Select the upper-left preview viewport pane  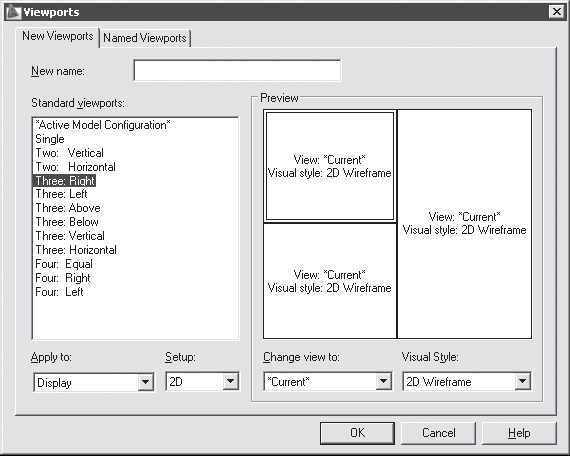pyautogui.click(x=330, y=166)
